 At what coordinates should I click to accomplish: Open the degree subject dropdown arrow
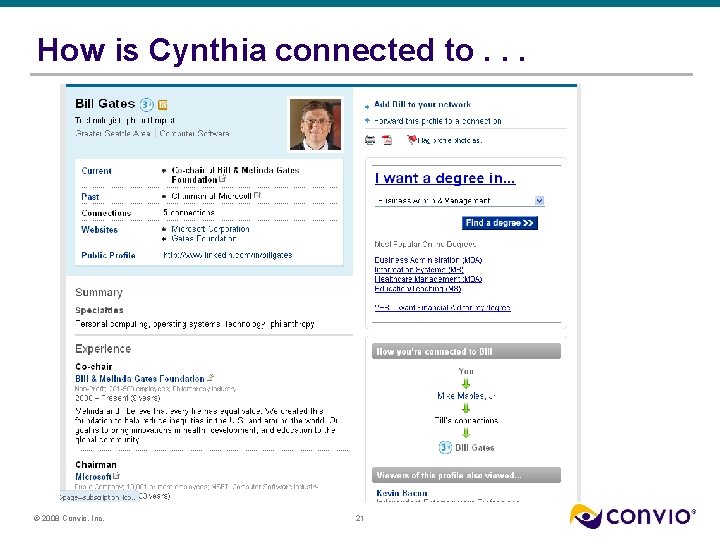539,201
